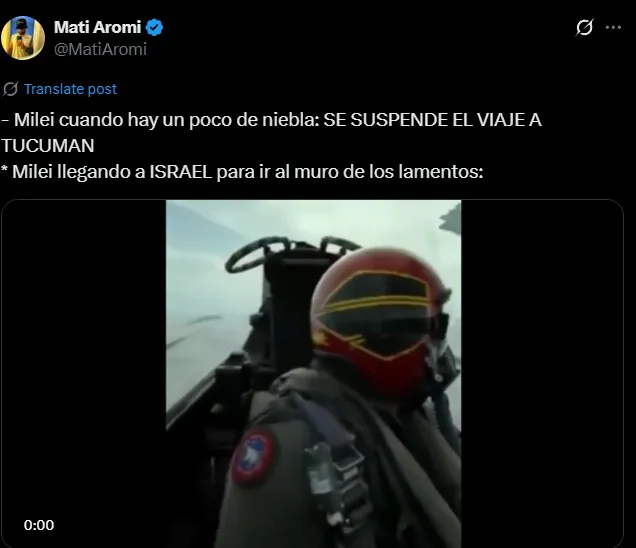
Task: Click the 0:00 video timestamp
Action: [x=39, y=525]
